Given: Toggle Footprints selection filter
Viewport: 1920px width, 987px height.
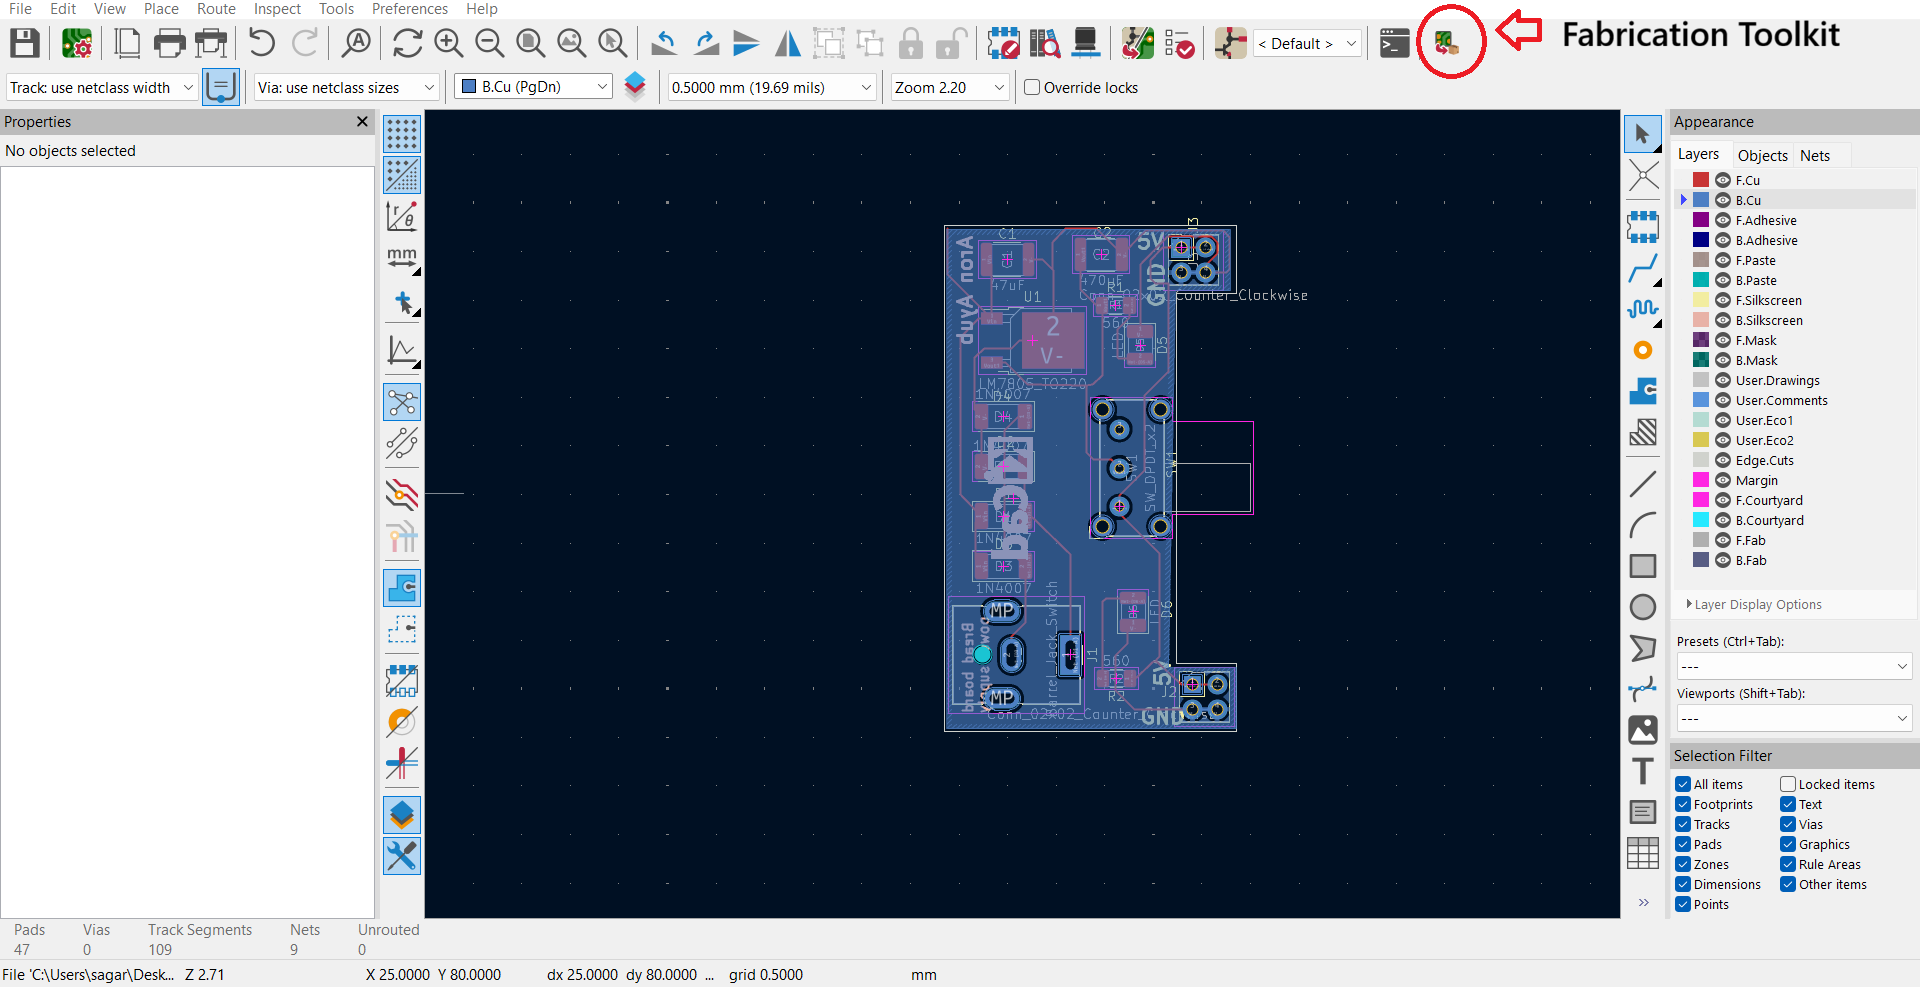Looking at the screenshot, I should (x=1683, y=804).
